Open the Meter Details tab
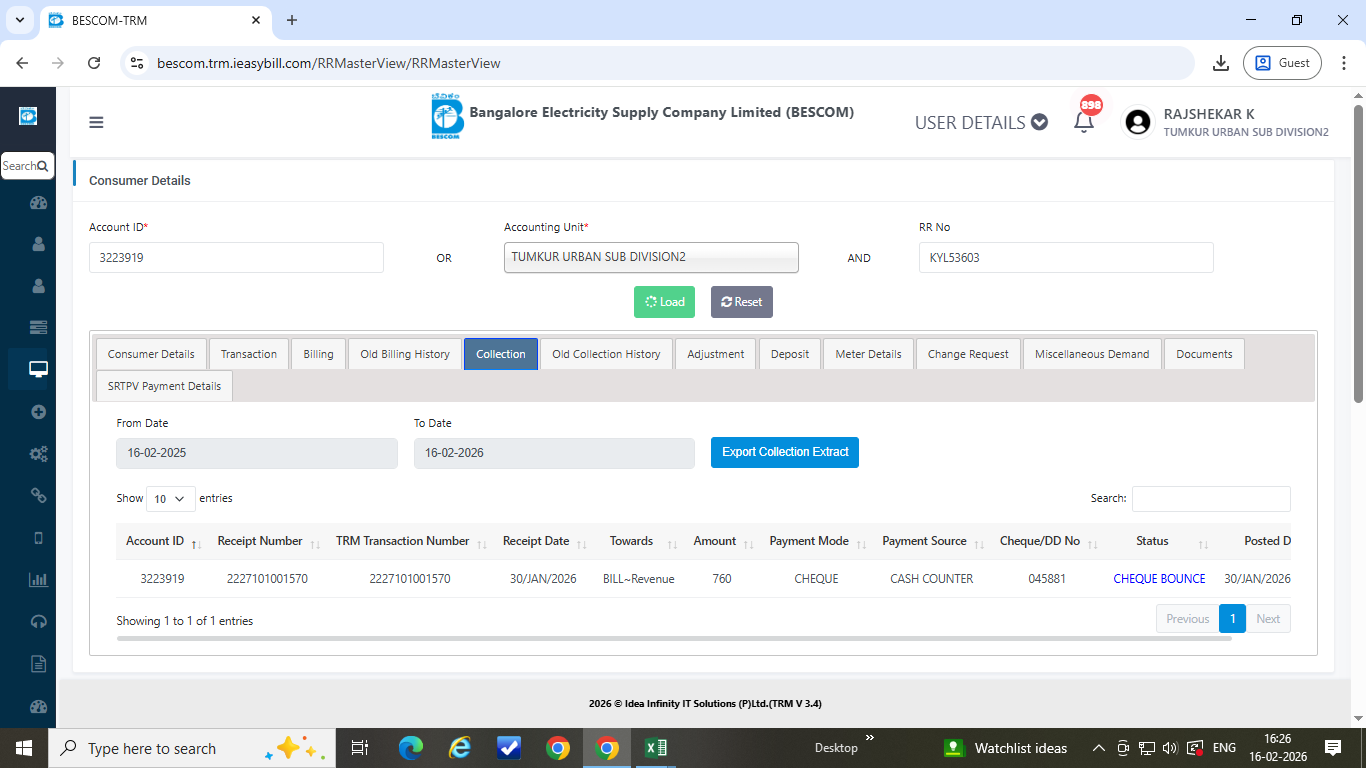This screenshot has height=768, width=1366. (868, 354)
